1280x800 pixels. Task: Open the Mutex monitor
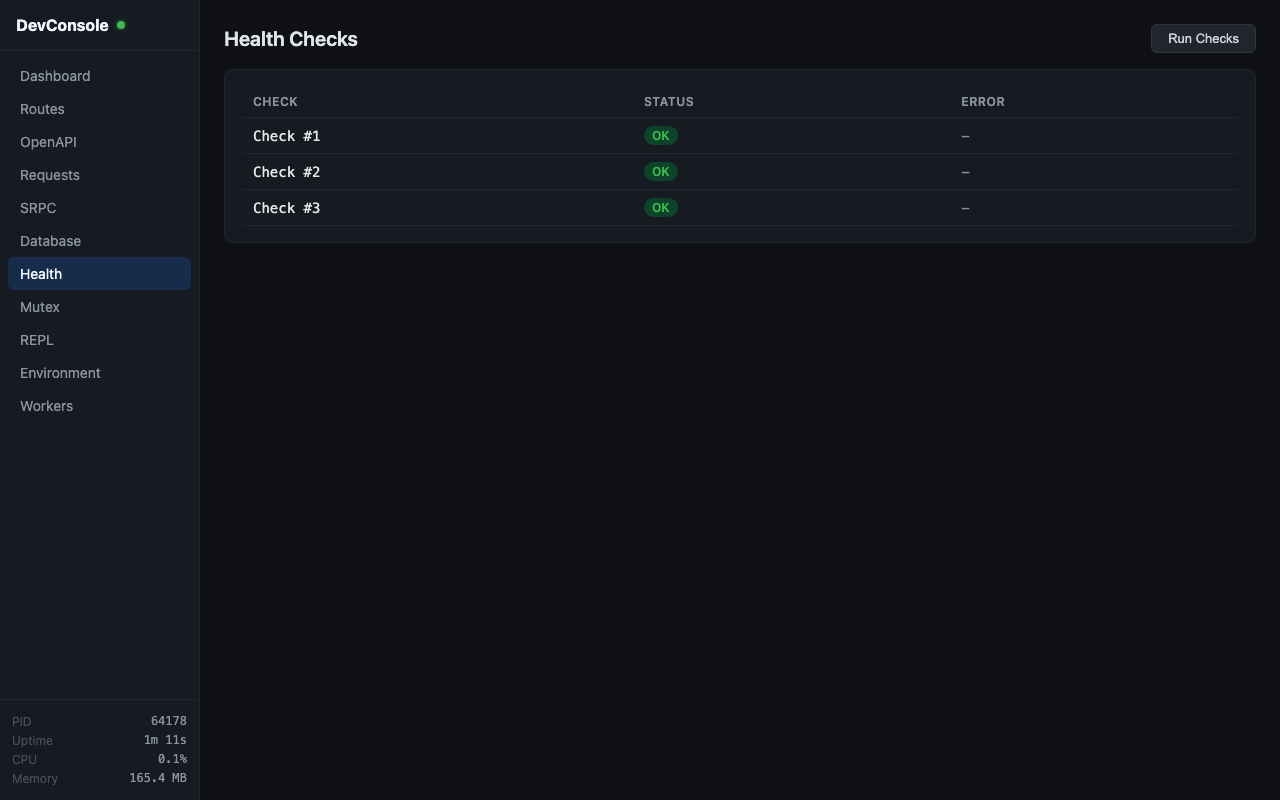tap(40, 307)
